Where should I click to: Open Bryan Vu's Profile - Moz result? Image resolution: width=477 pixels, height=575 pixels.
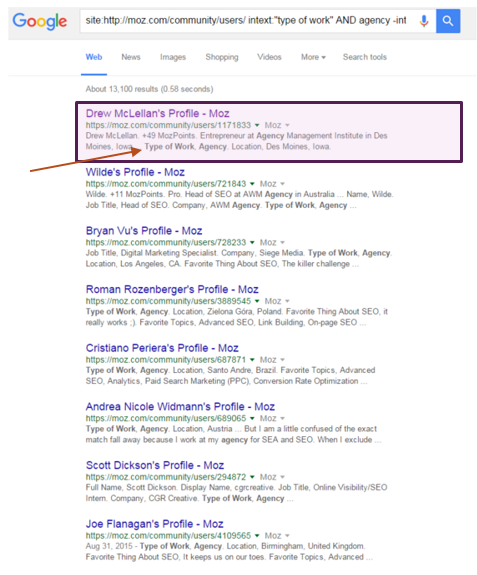click(144, 231)
